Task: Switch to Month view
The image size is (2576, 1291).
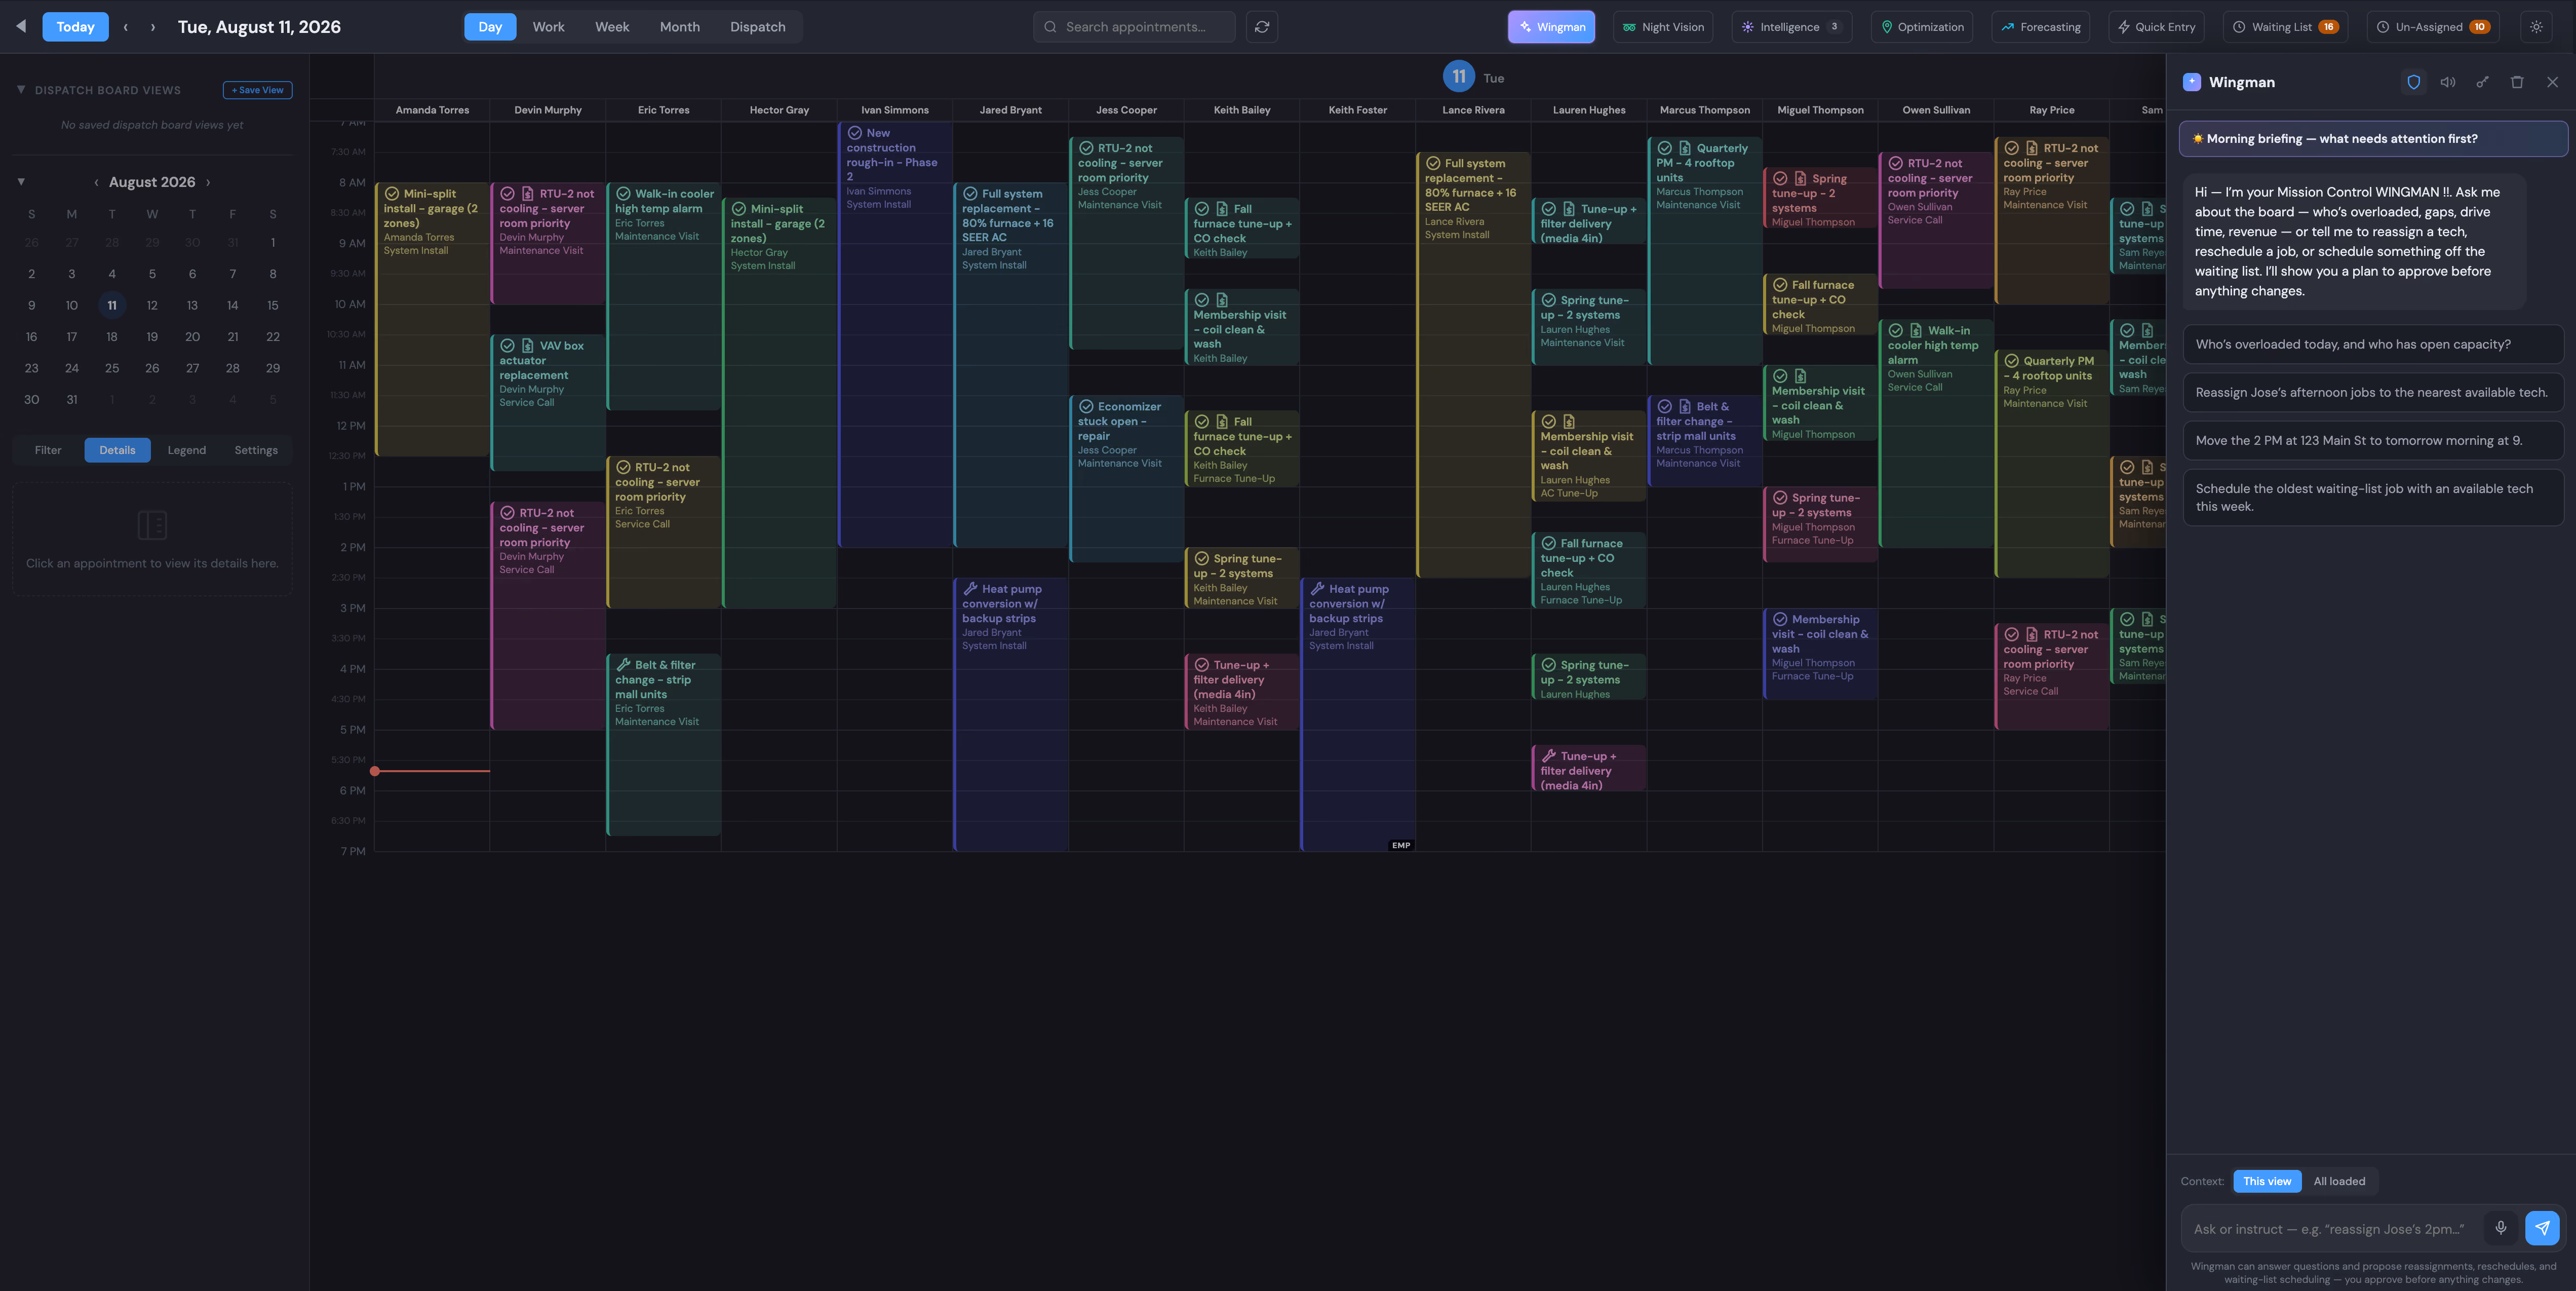Action: pos(680,27)
